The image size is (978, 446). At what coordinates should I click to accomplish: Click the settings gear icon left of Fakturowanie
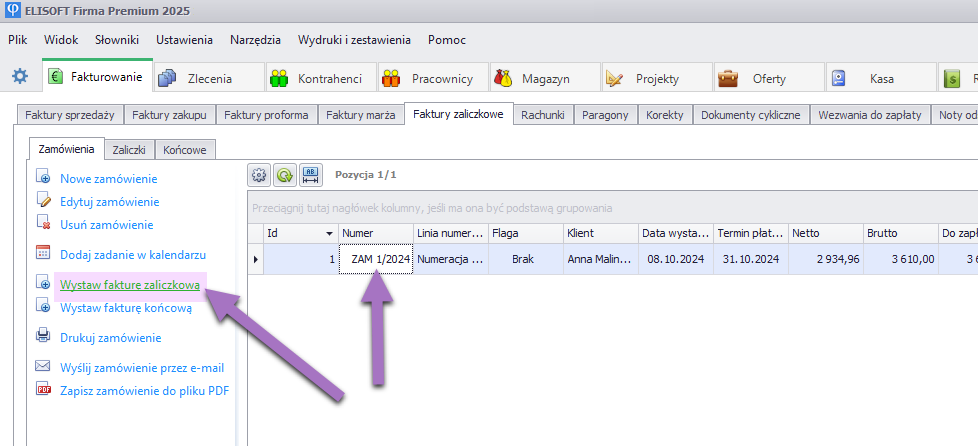[x=19, y=77]
